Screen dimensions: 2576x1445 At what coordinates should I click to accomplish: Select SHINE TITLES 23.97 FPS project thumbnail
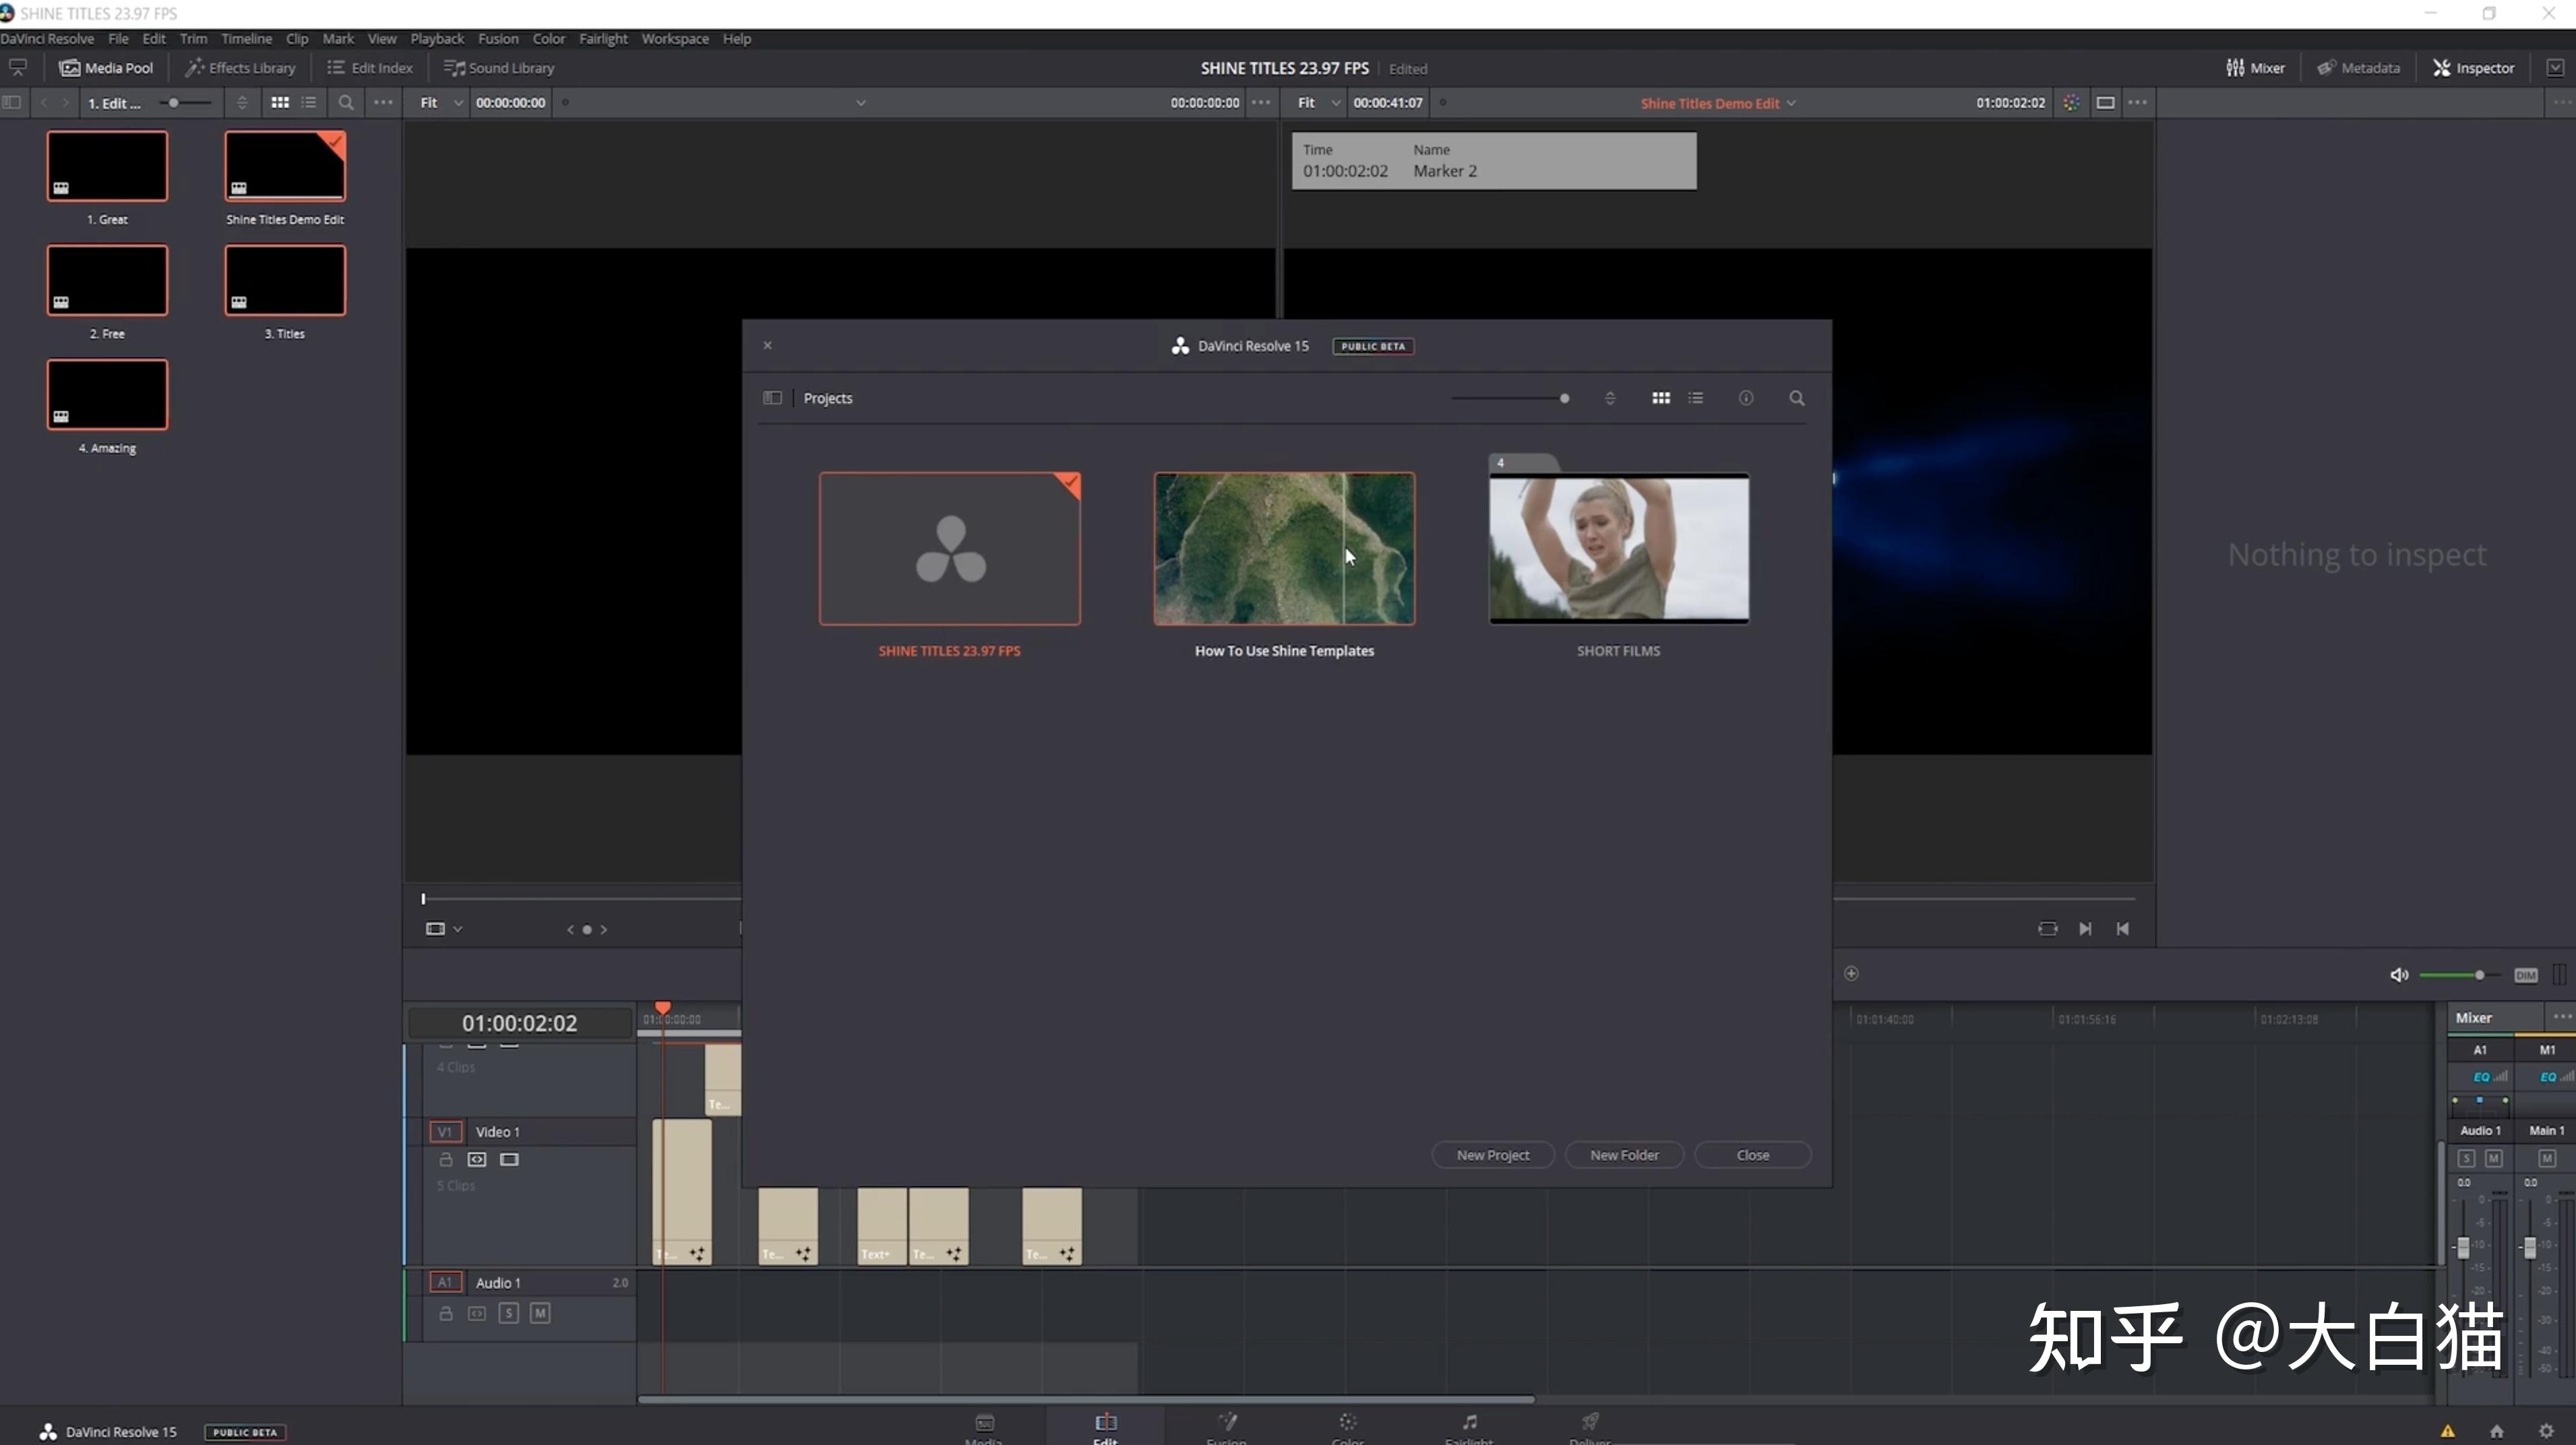[x=949, y=548]
